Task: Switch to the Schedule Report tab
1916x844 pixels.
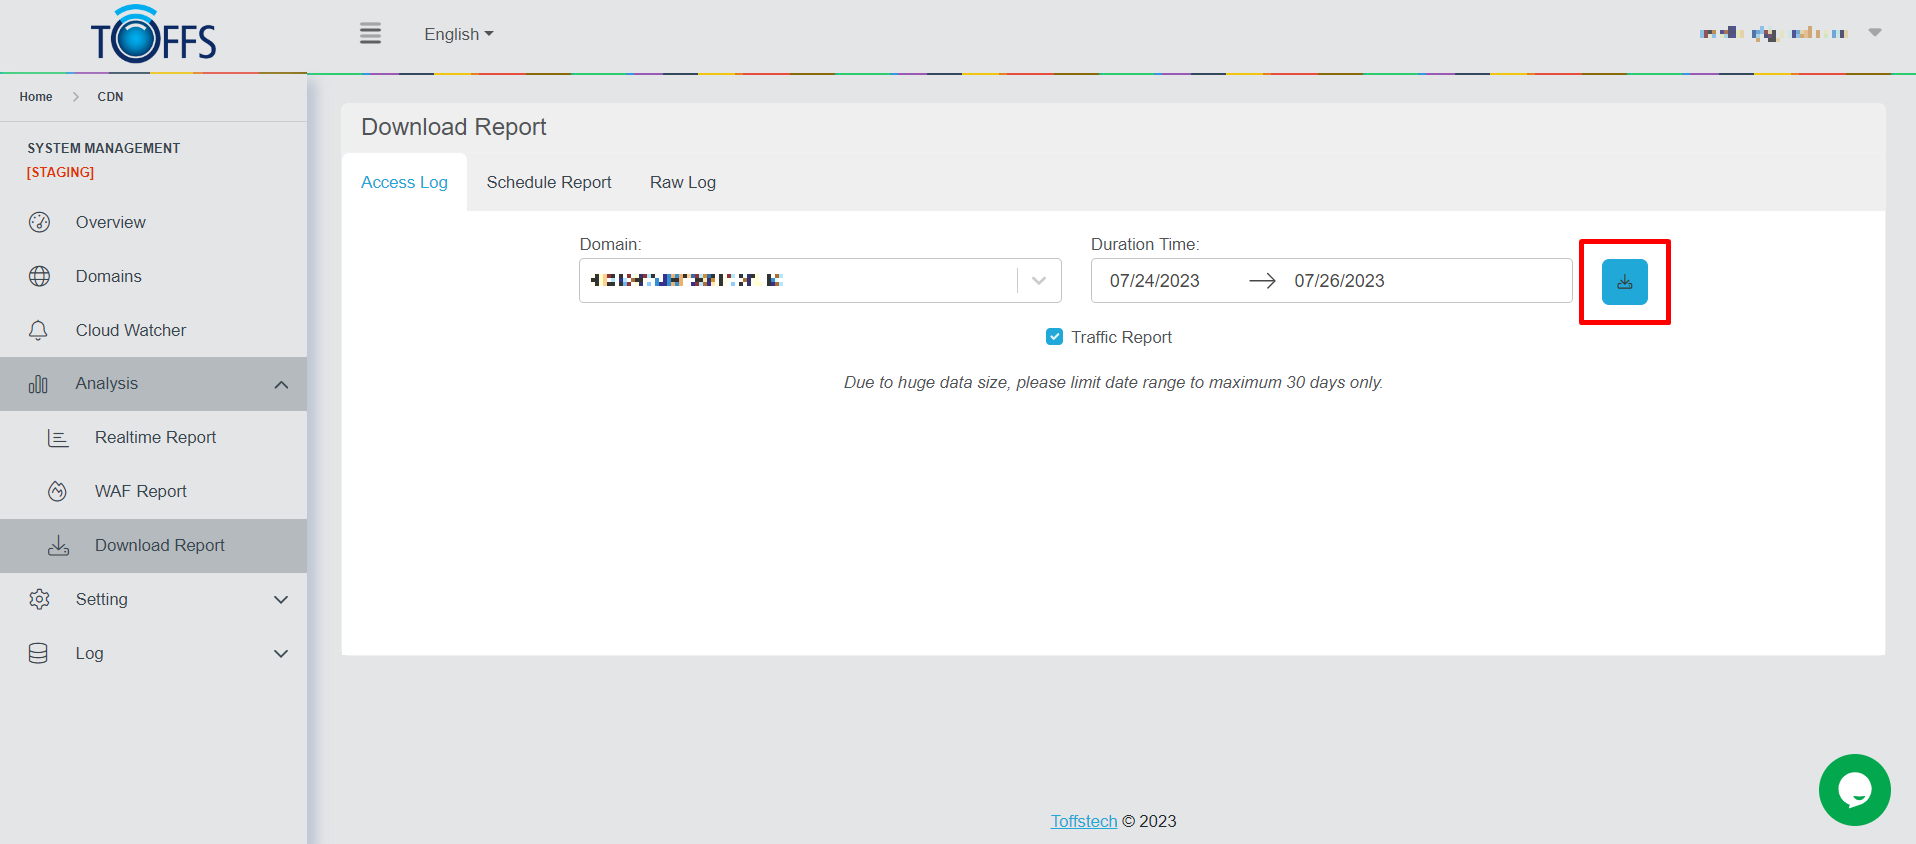Action: pyautogui.click(x=548, y=182)
